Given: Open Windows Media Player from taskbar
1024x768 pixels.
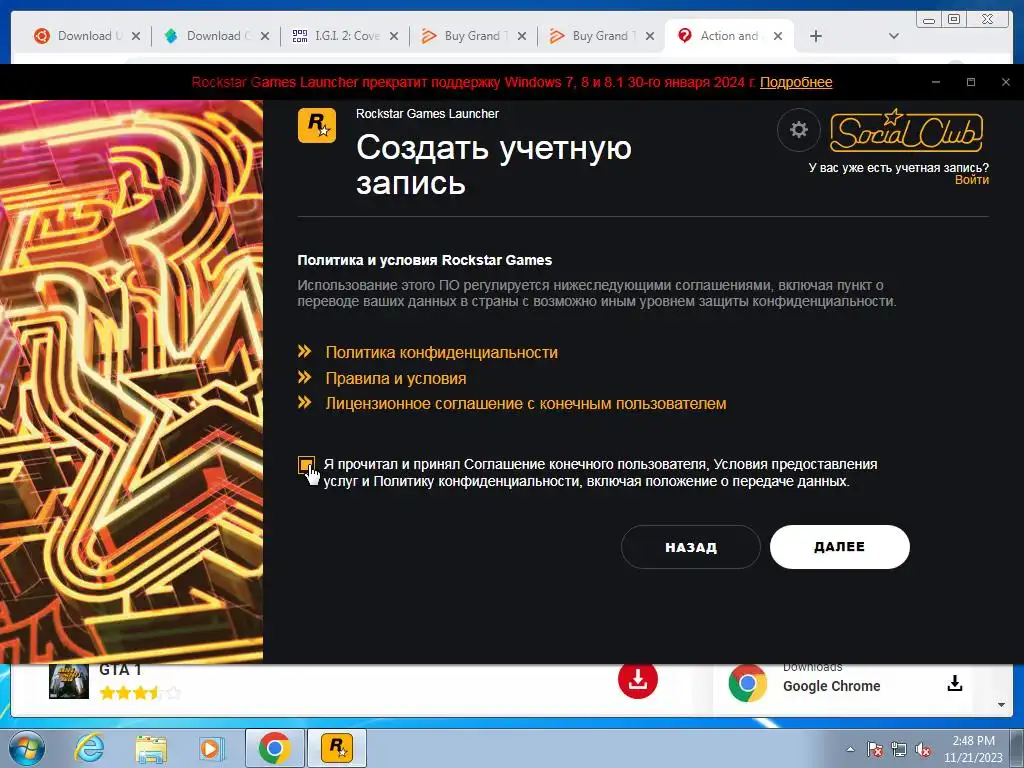Looking at the screenshot, I should 210,749.
